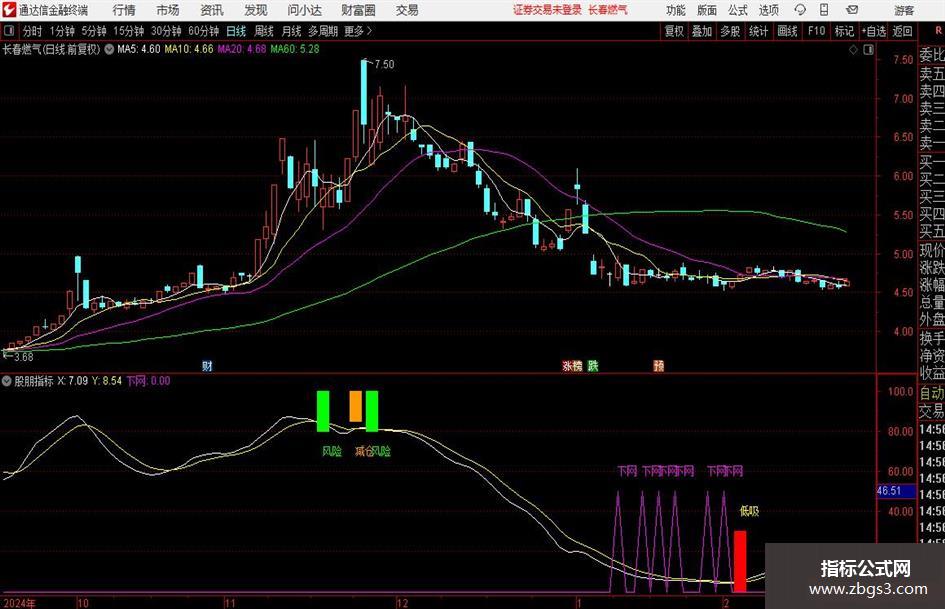Click the blue 财 marker below the chart
Screen dimensions: 945x609
(207, 366)
